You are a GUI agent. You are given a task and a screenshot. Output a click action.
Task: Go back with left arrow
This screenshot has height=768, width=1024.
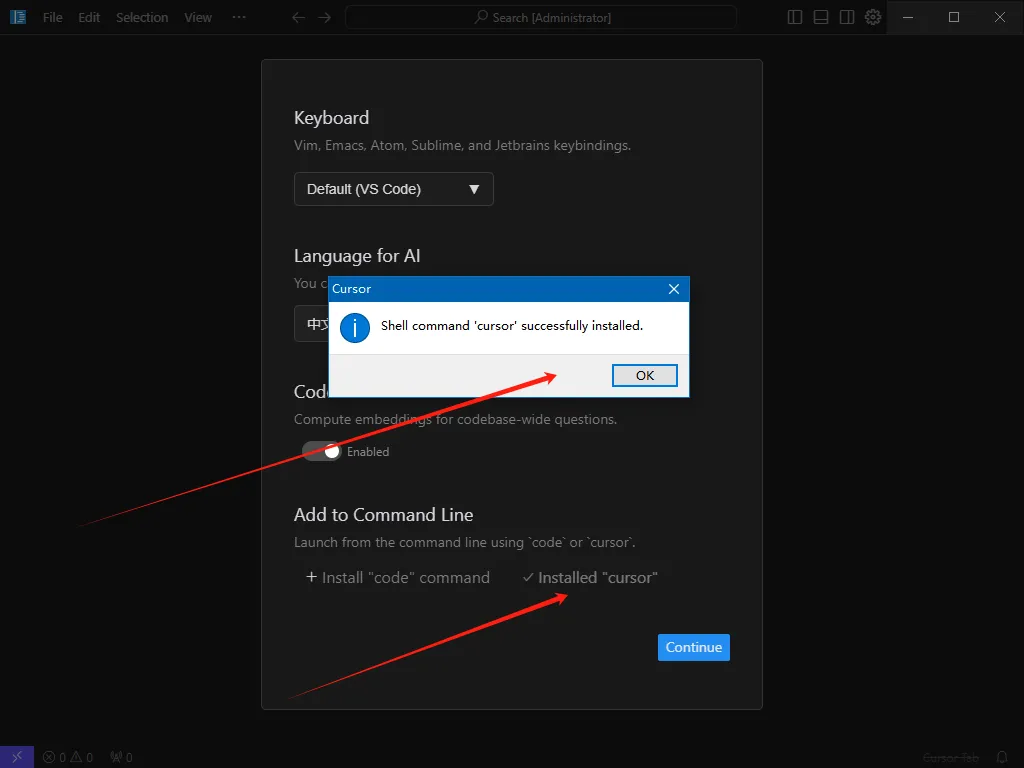298,18
